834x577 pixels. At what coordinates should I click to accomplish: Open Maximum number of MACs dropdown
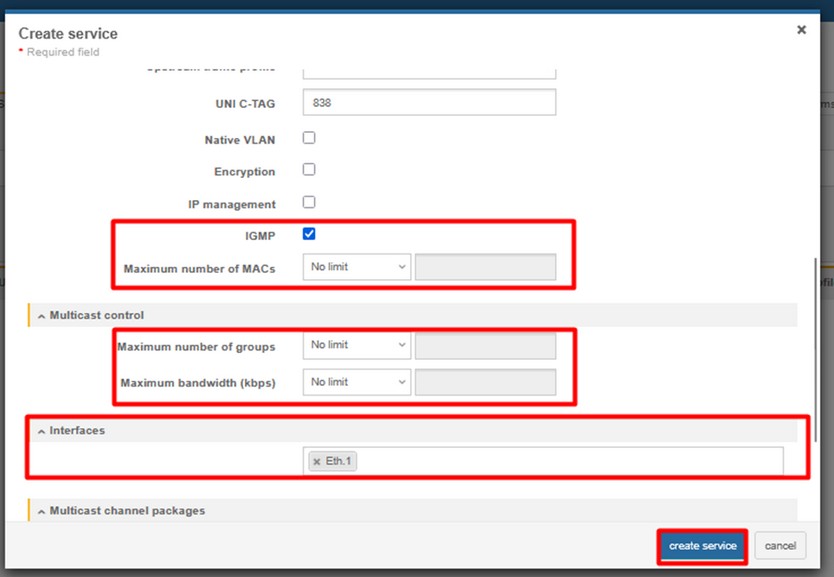pyautogui.click(x=357, y=267)
